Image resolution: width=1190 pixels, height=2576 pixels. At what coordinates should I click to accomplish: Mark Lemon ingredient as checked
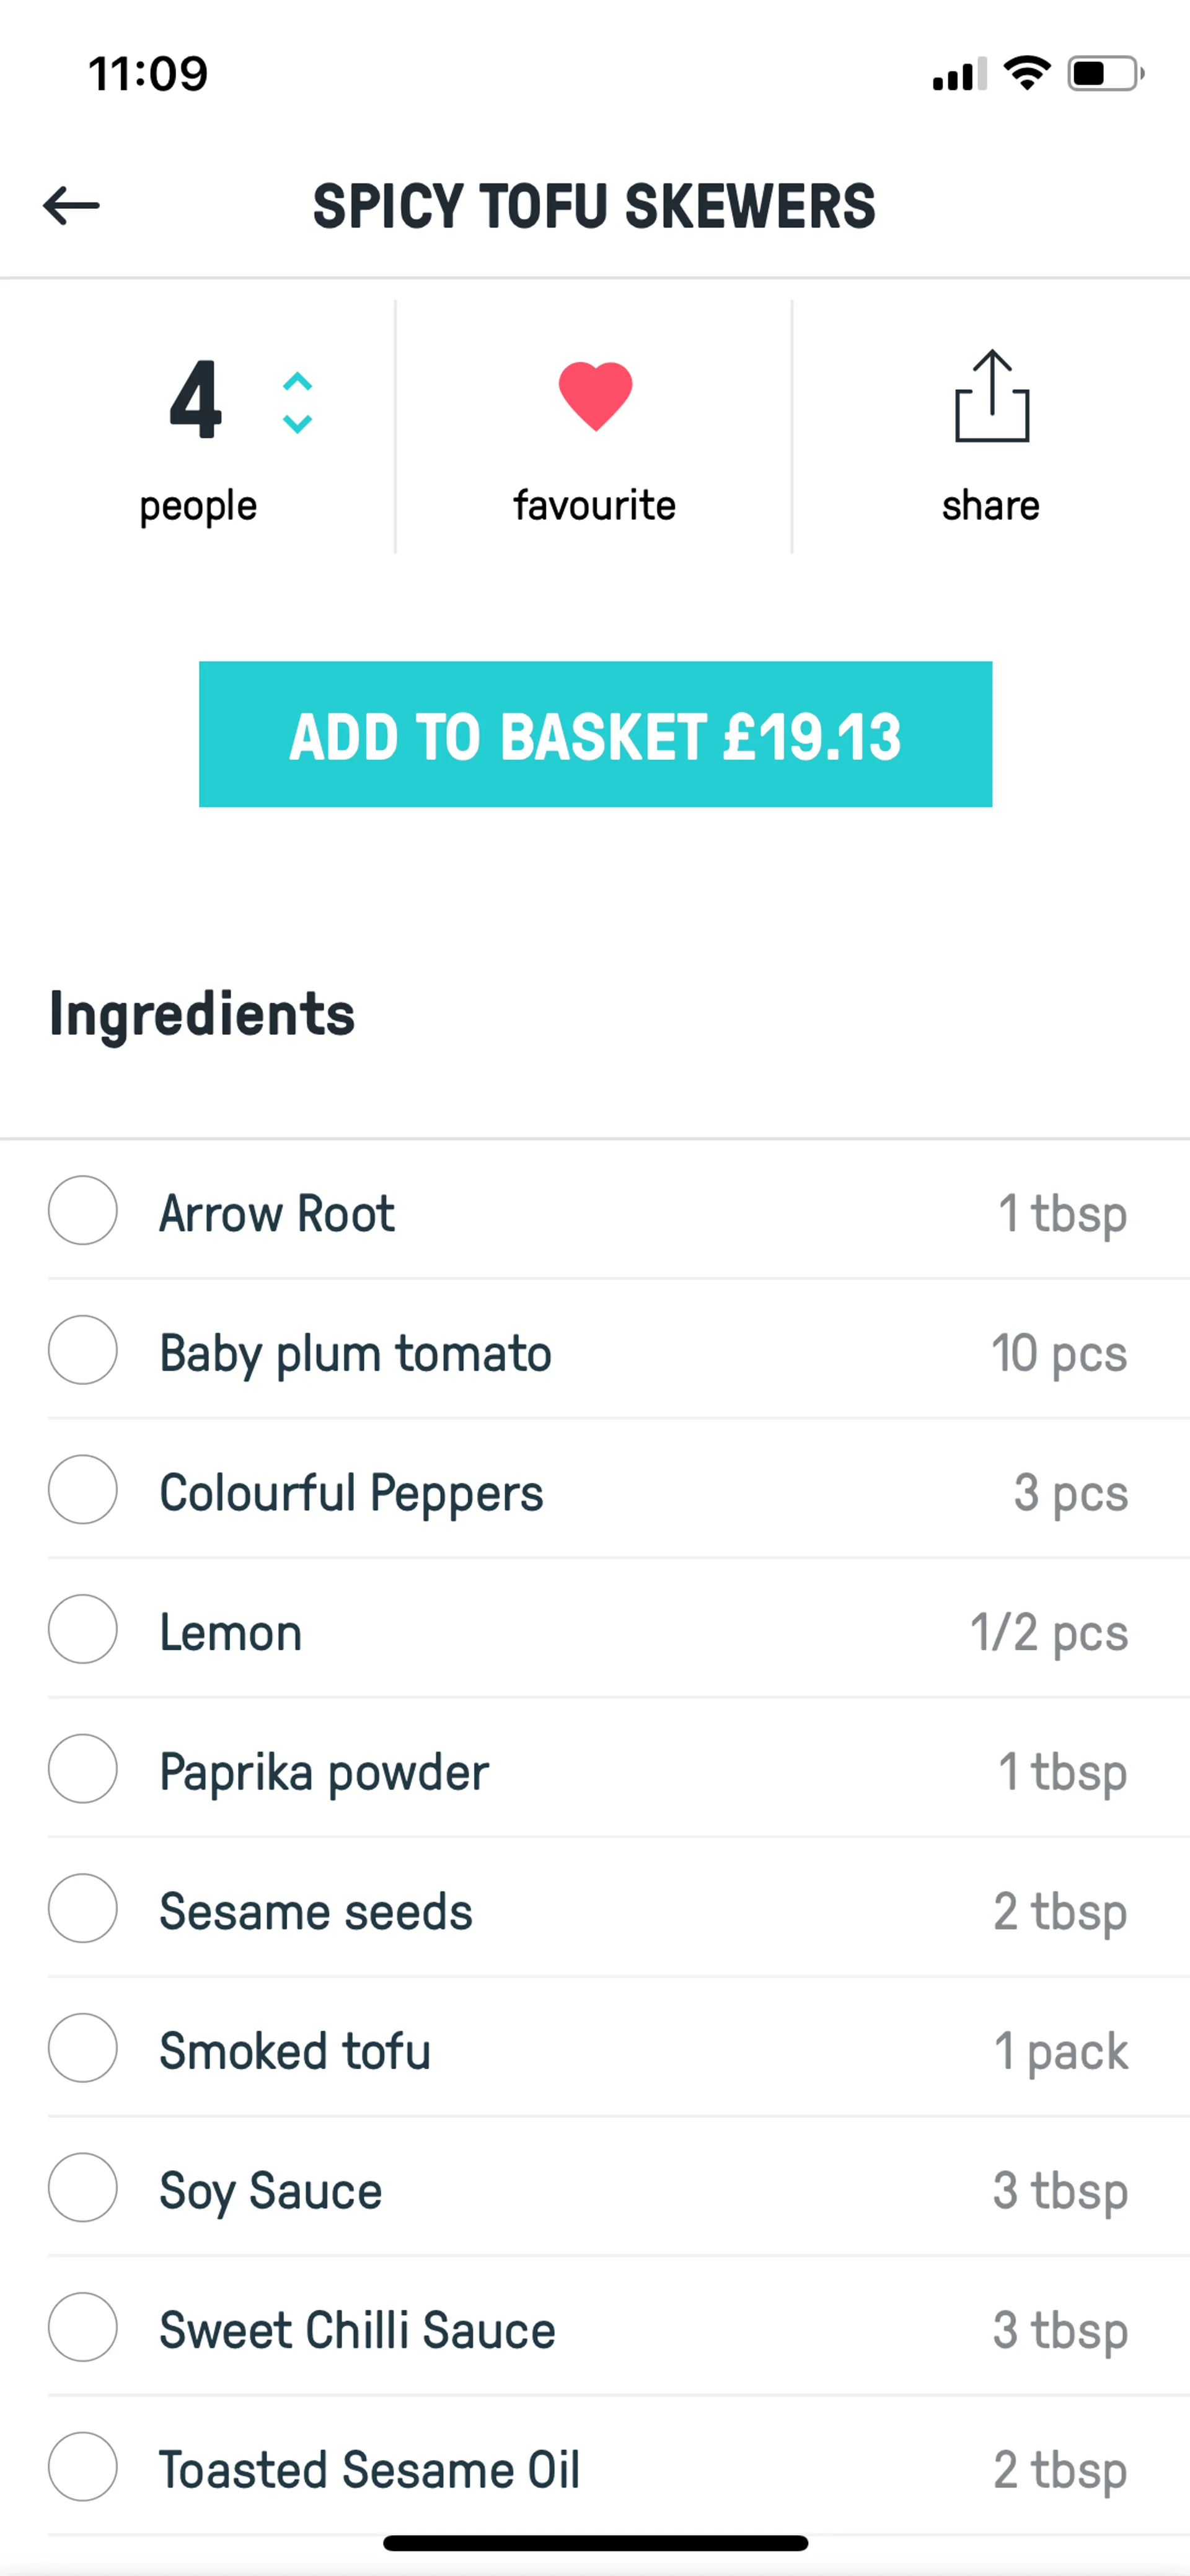[83, 1630]
